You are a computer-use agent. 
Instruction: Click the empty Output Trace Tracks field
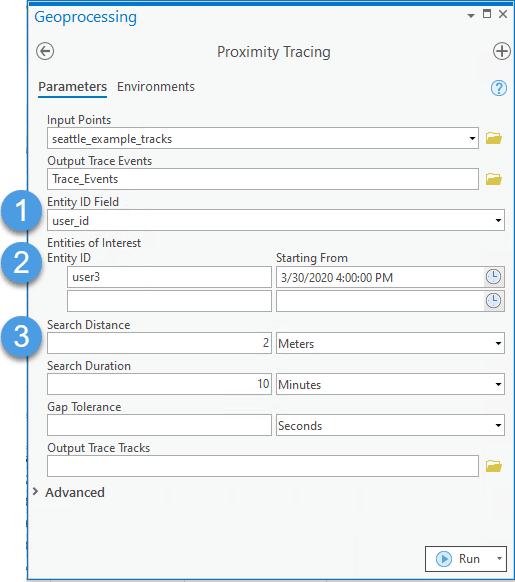pos(263,466)
